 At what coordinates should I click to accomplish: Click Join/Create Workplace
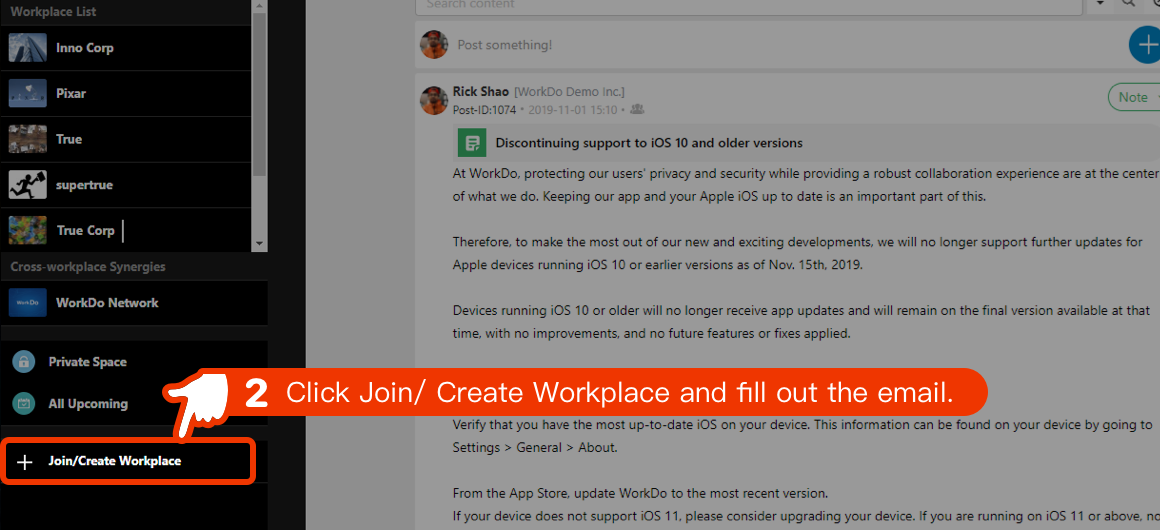coord(129,461)
